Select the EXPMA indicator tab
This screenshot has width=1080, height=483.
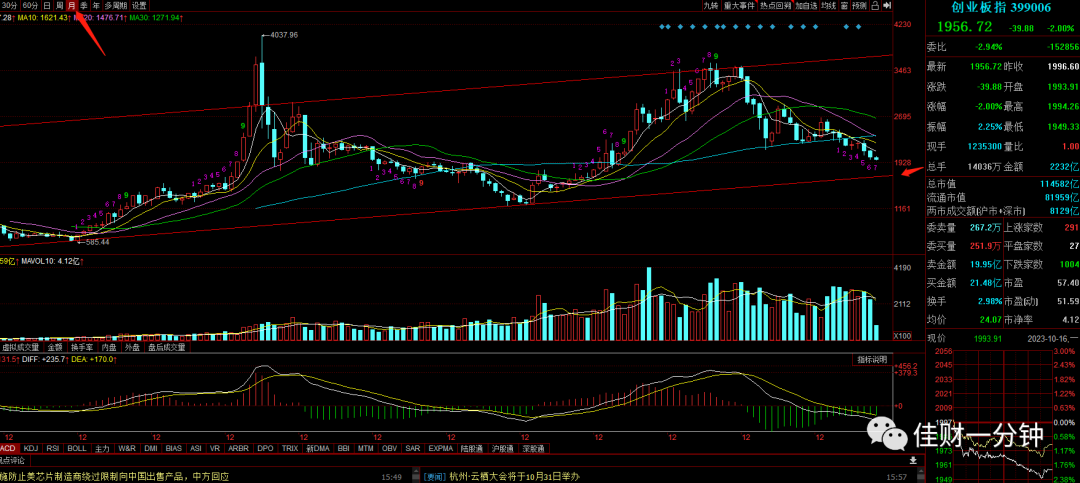[441, 449]
